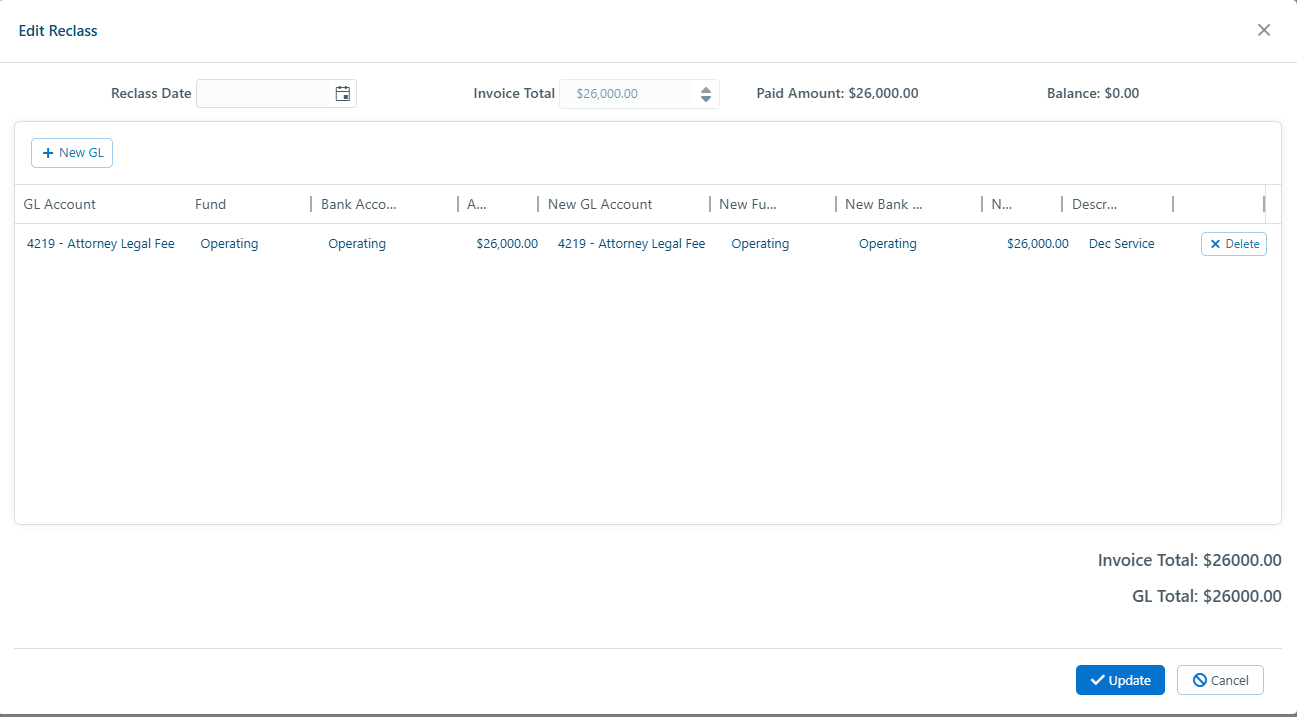Click the checkmark icon on Update button
Image resolution: width=1297 pixels, height=717 pixels.
[x=1098, y=680]
